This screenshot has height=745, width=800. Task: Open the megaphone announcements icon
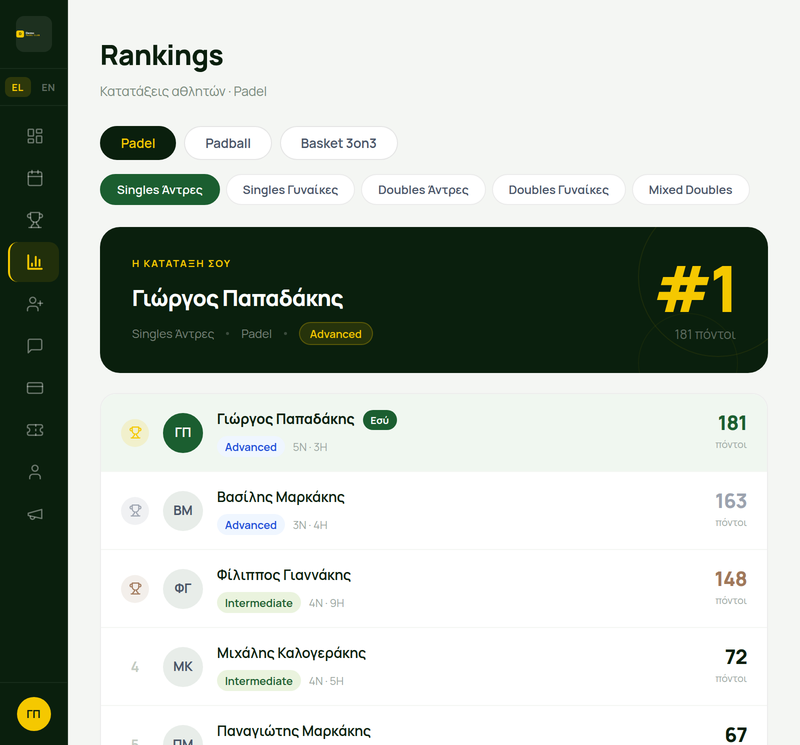pos(35,514)
